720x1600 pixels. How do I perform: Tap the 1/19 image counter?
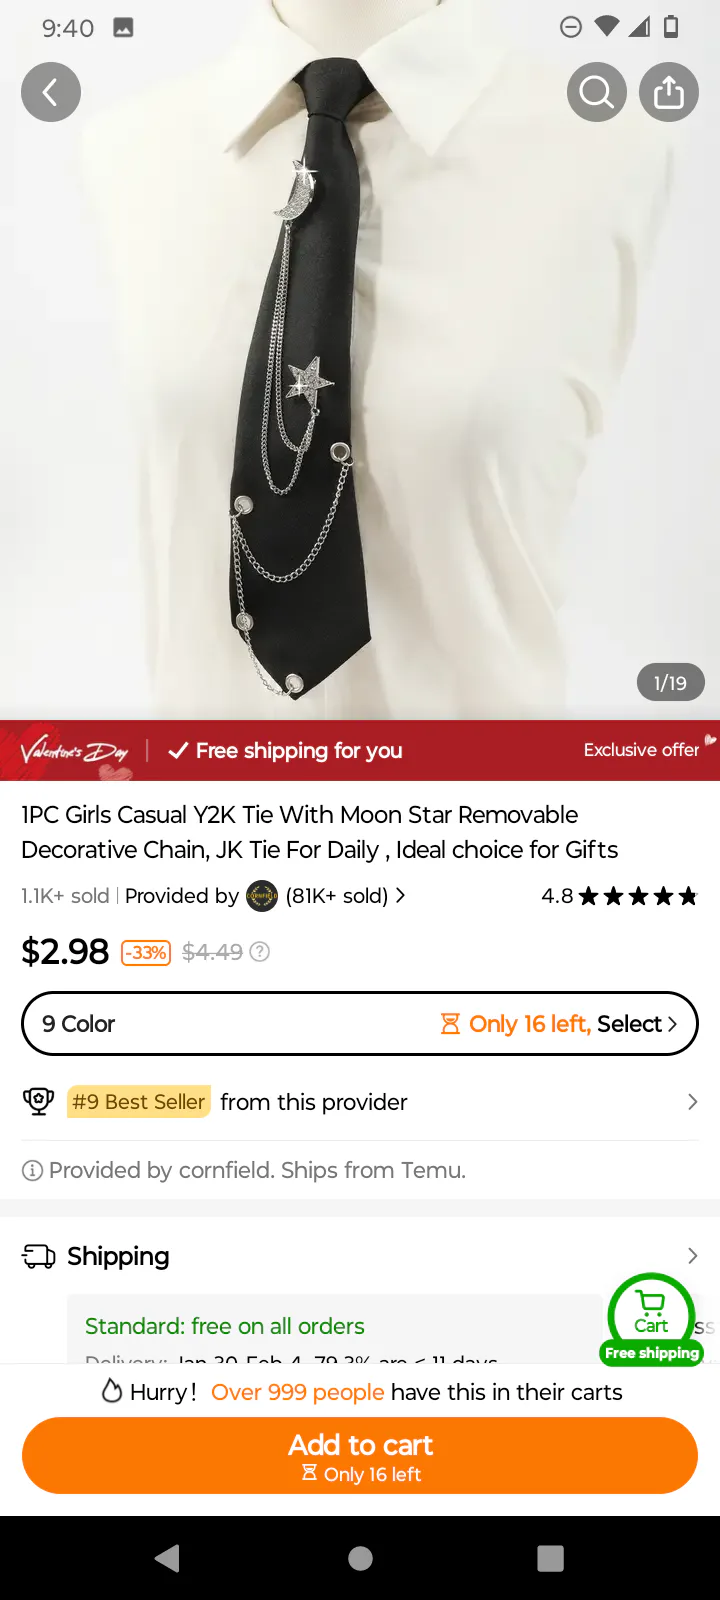[x=670, y=683]
